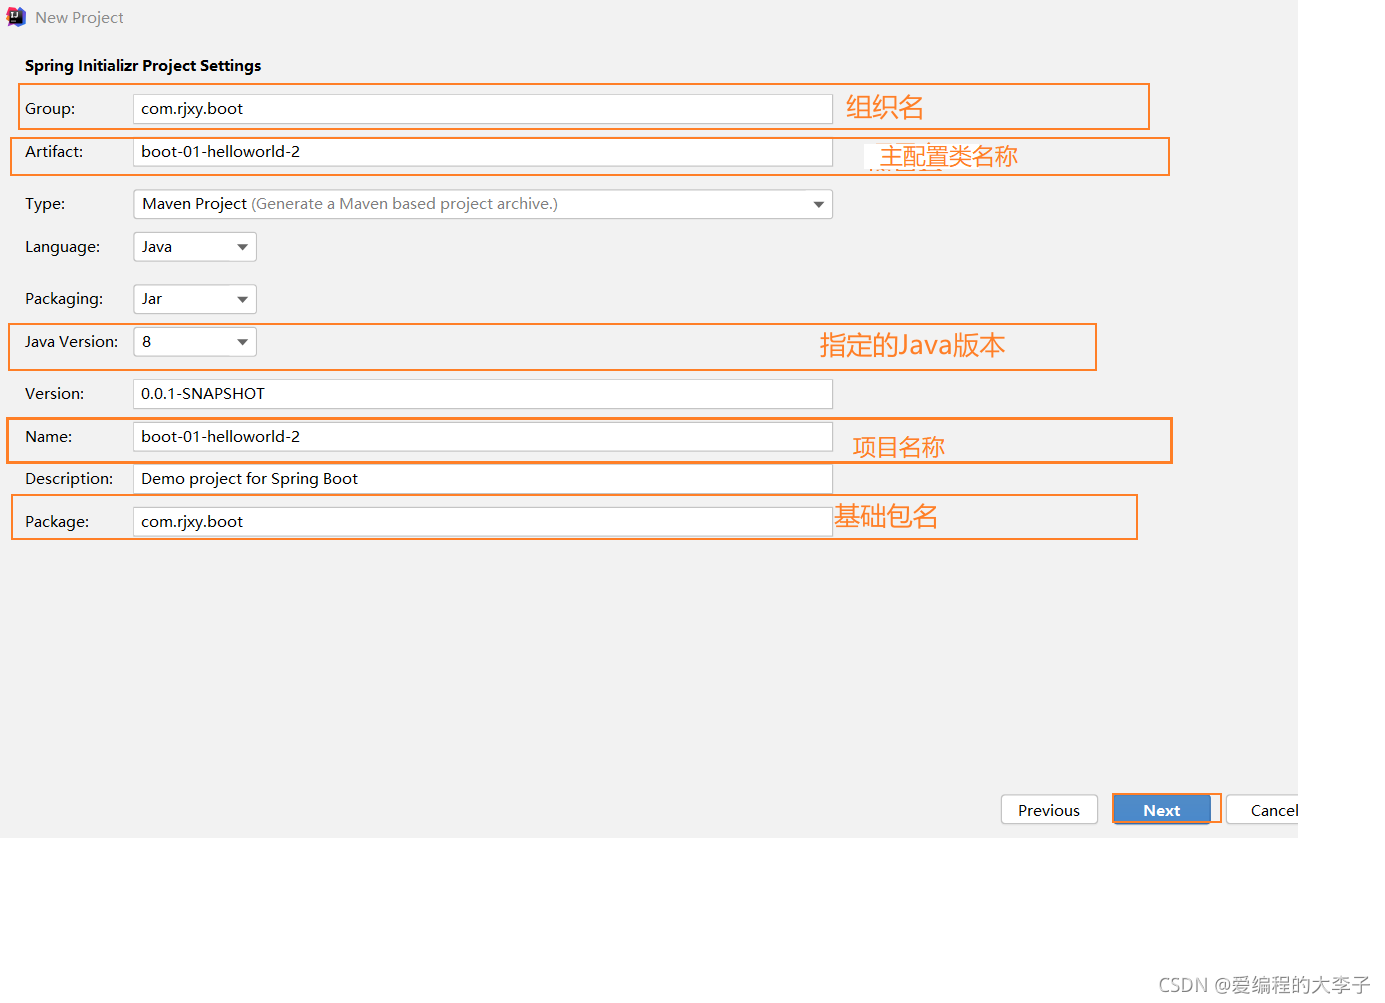Click the Packaging: label
Image resolution: width=1385 pixels, height=1003 pixels.
64,299
